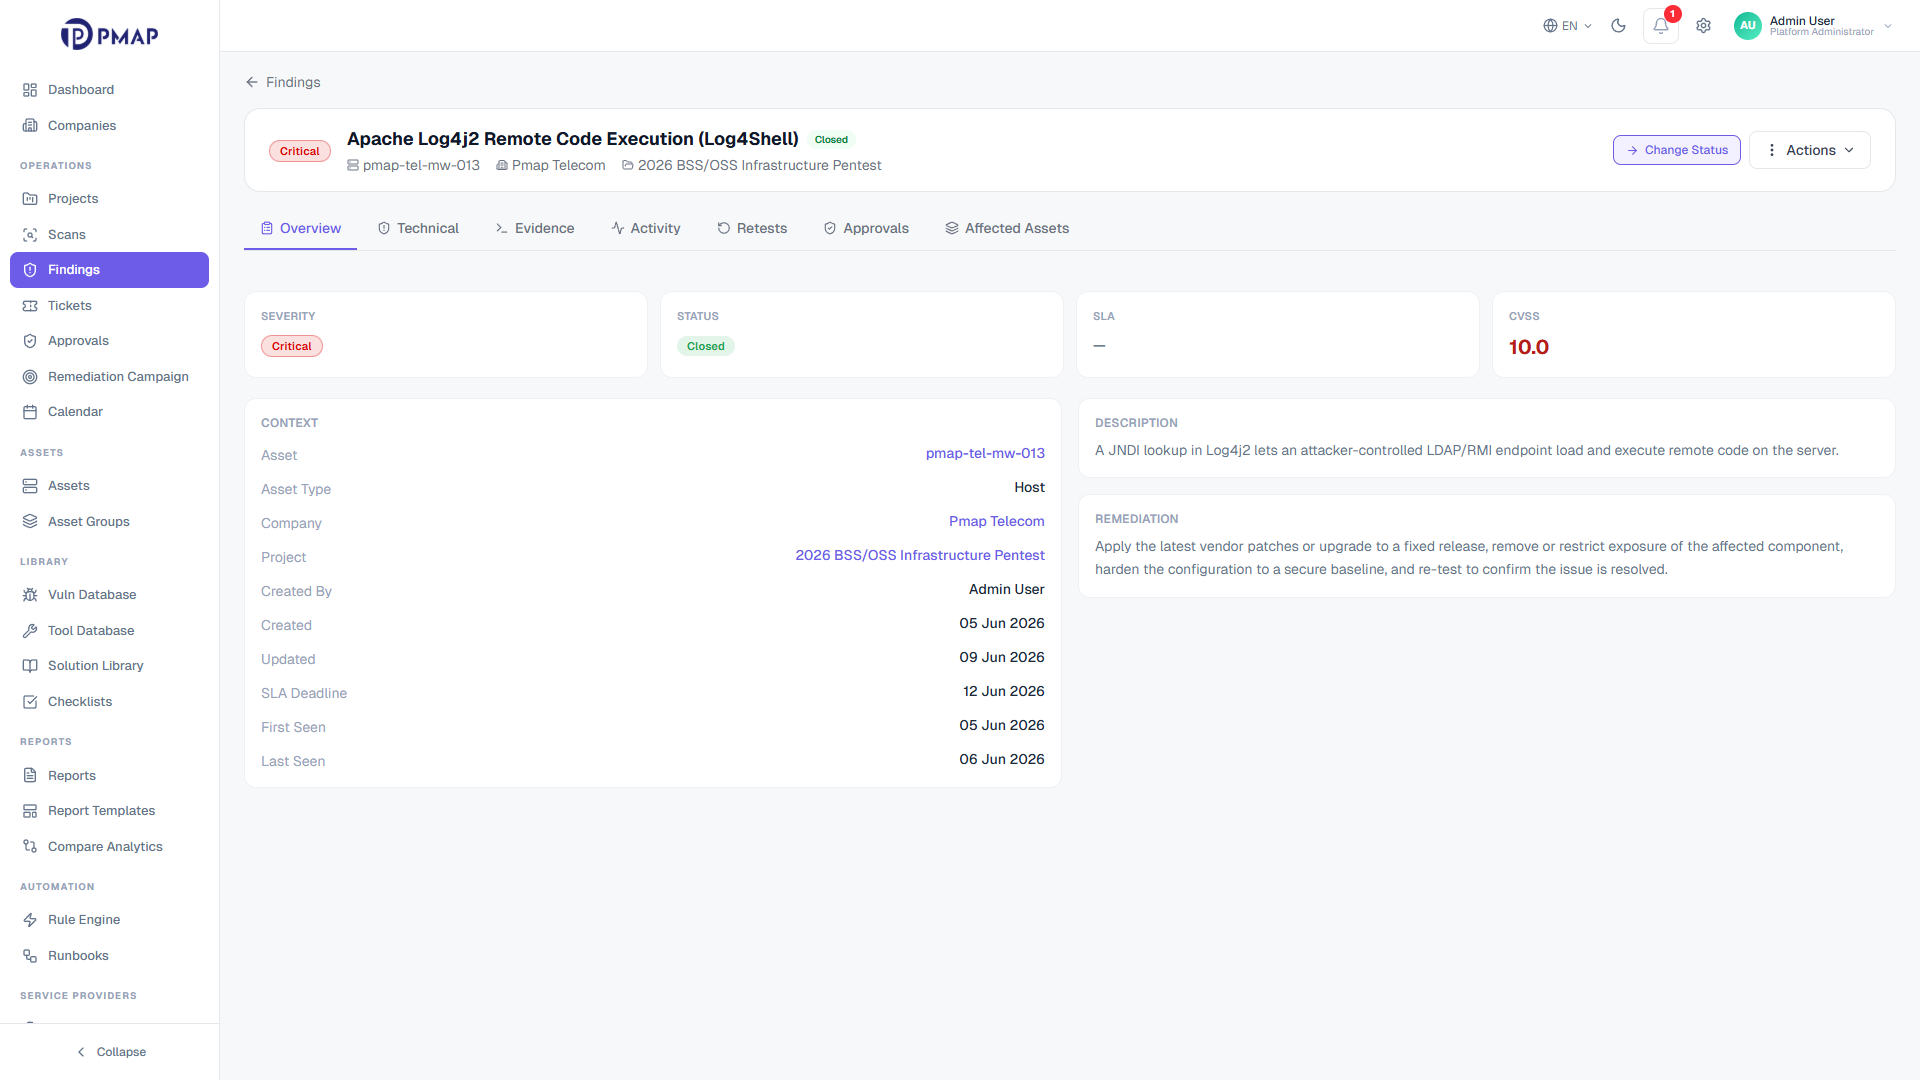Click the Report Templates icon
Viewport: 1920px width, 1080px height.
point(30,811)
